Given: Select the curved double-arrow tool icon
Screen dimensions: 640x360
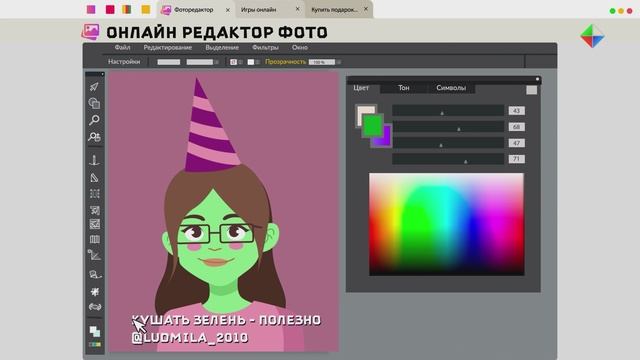Looking at the screenshot, I should point(95,307).
